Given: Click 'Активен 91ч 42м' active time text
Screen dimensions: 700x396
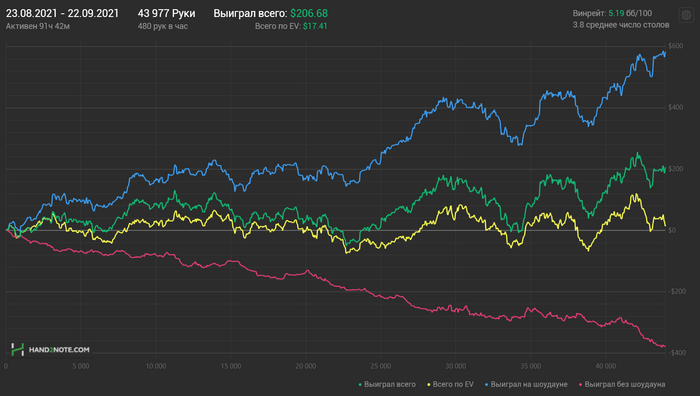Looking at the screenshot, I should 38,26.
